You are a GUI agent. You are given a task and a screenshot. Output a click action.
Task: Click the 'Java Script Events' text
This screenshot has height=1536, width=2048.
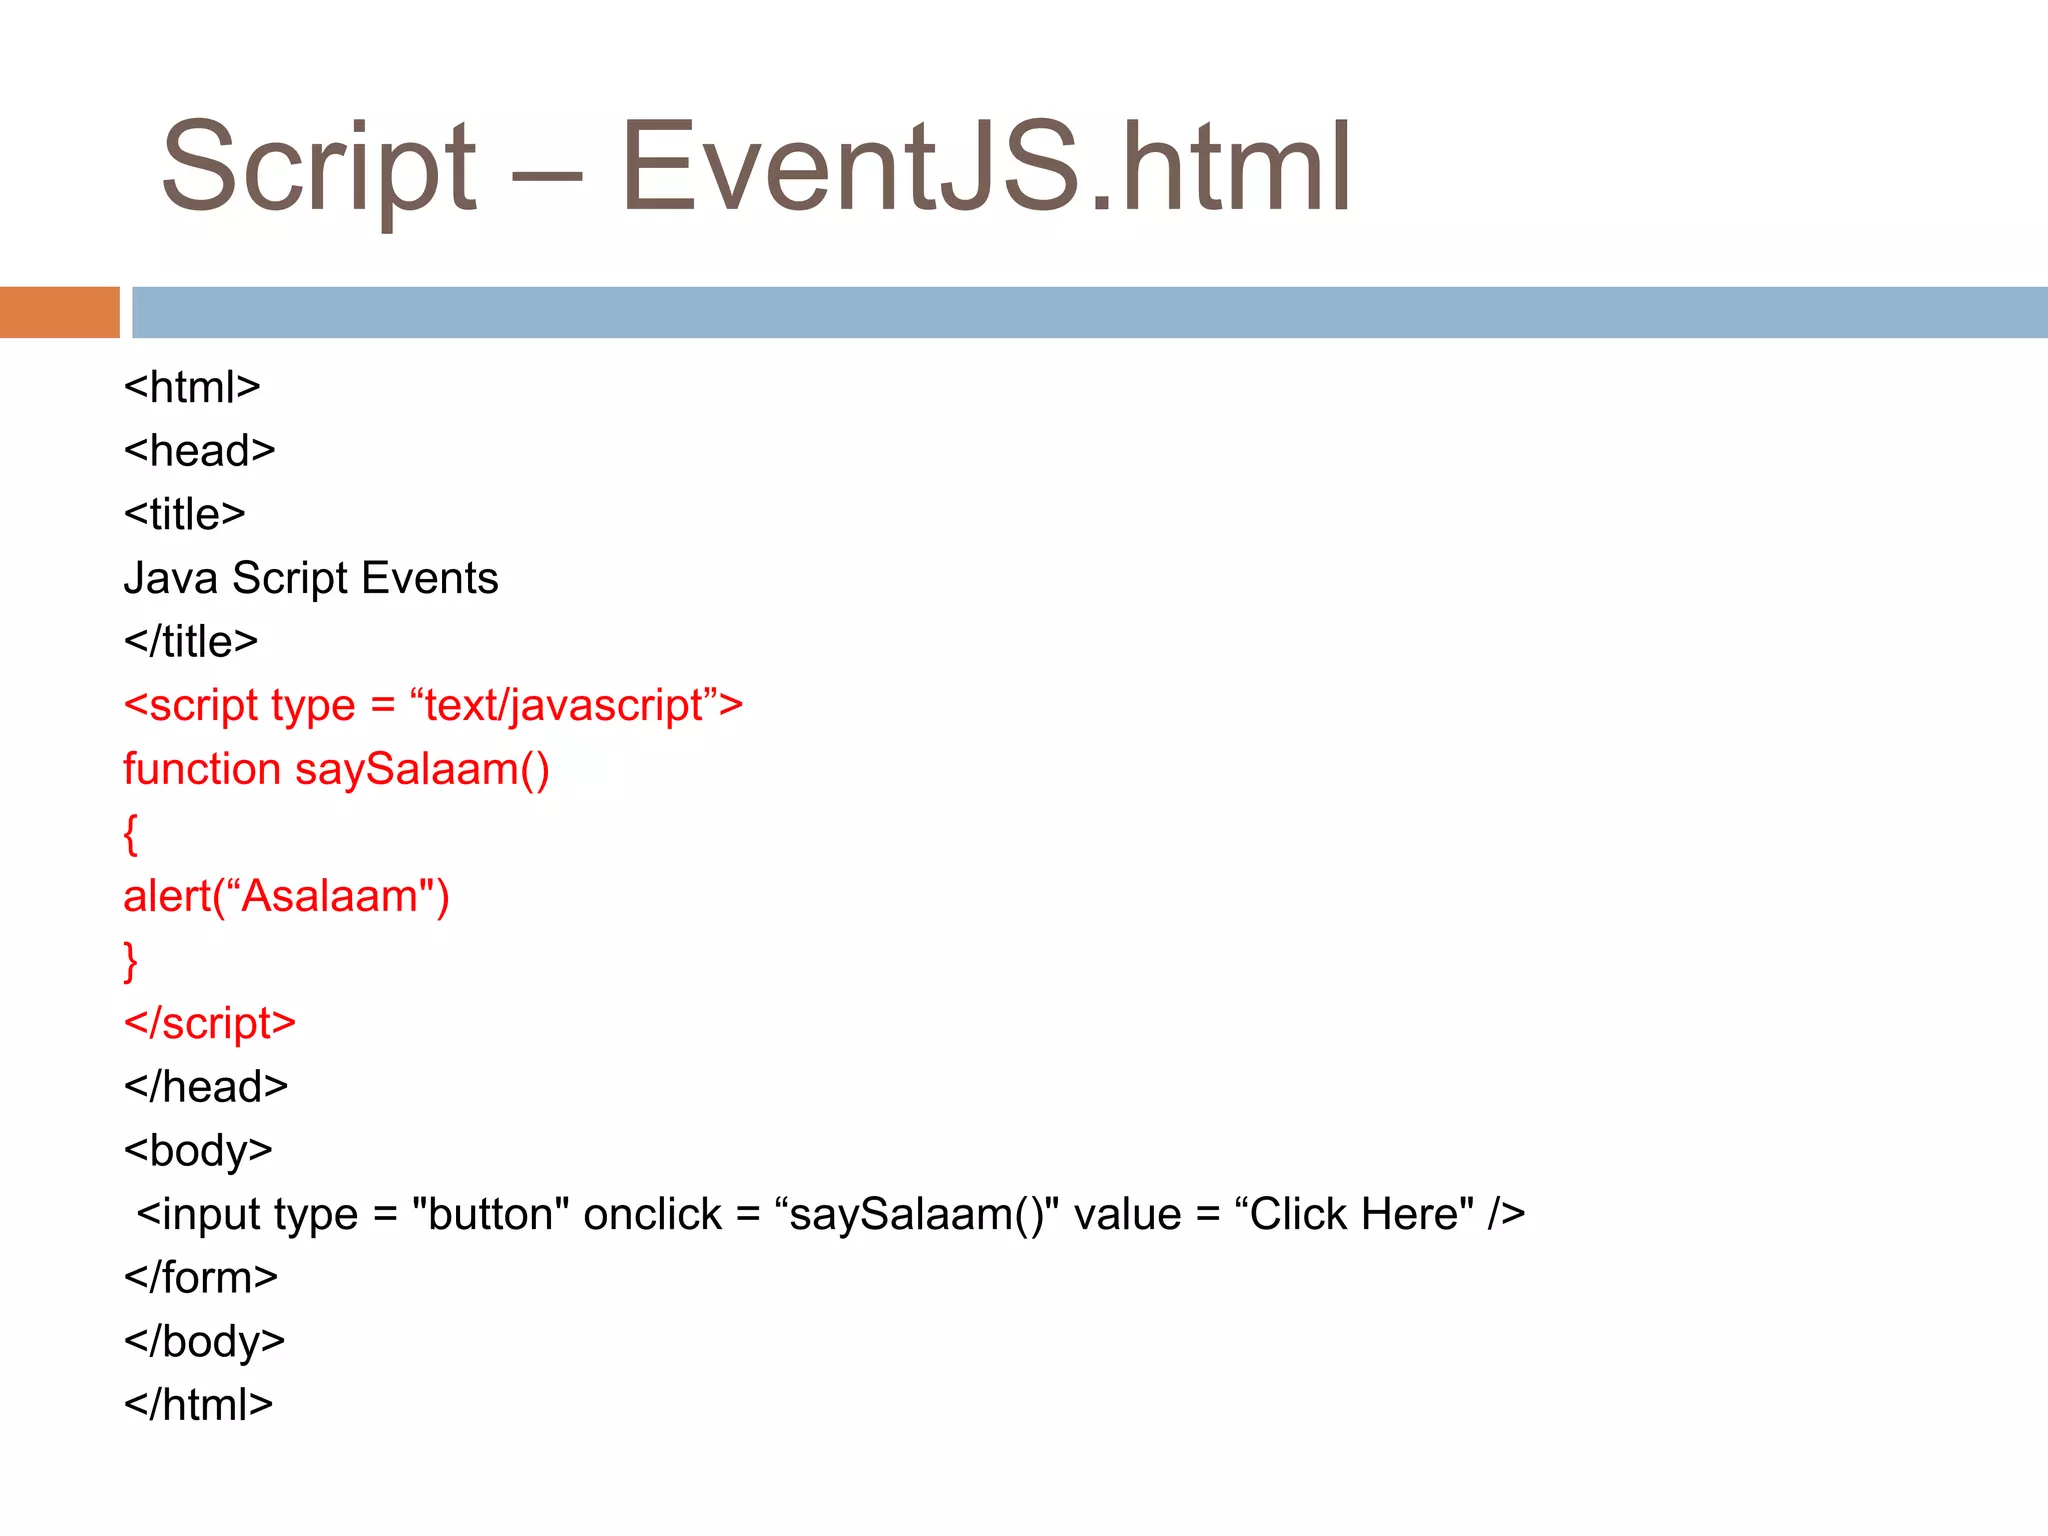coord(310,578)
